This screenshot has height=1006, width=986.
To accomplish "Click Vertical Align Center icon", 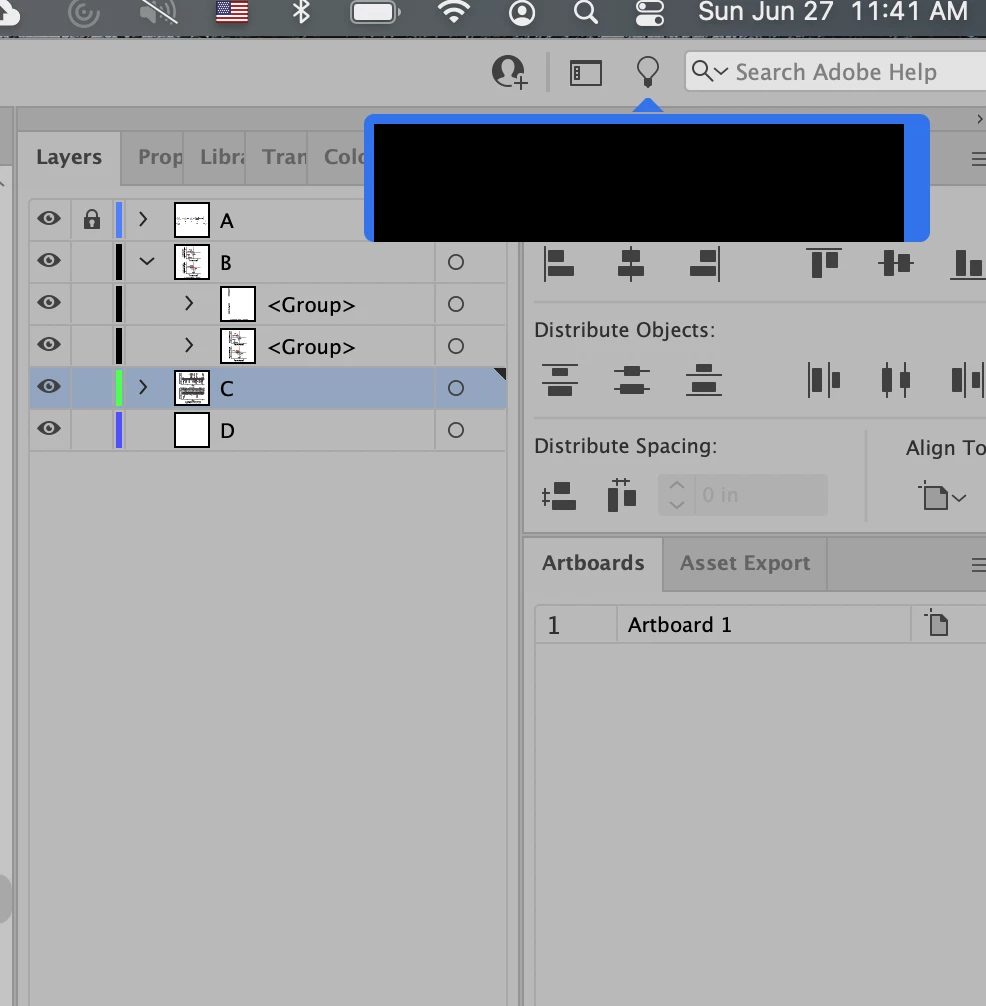I will click(896, 263).
